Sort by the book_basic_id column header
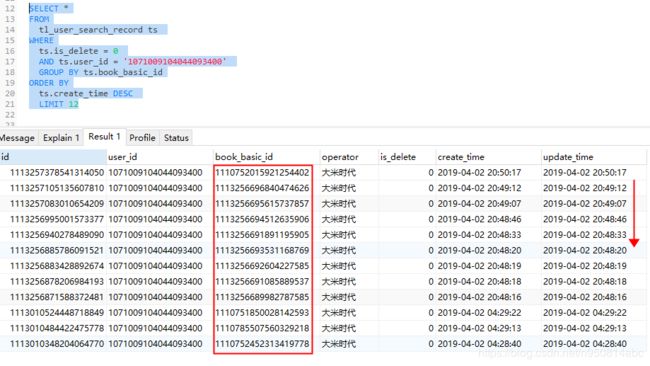This screenshot has width=650, height=366. tap(266, 157)
